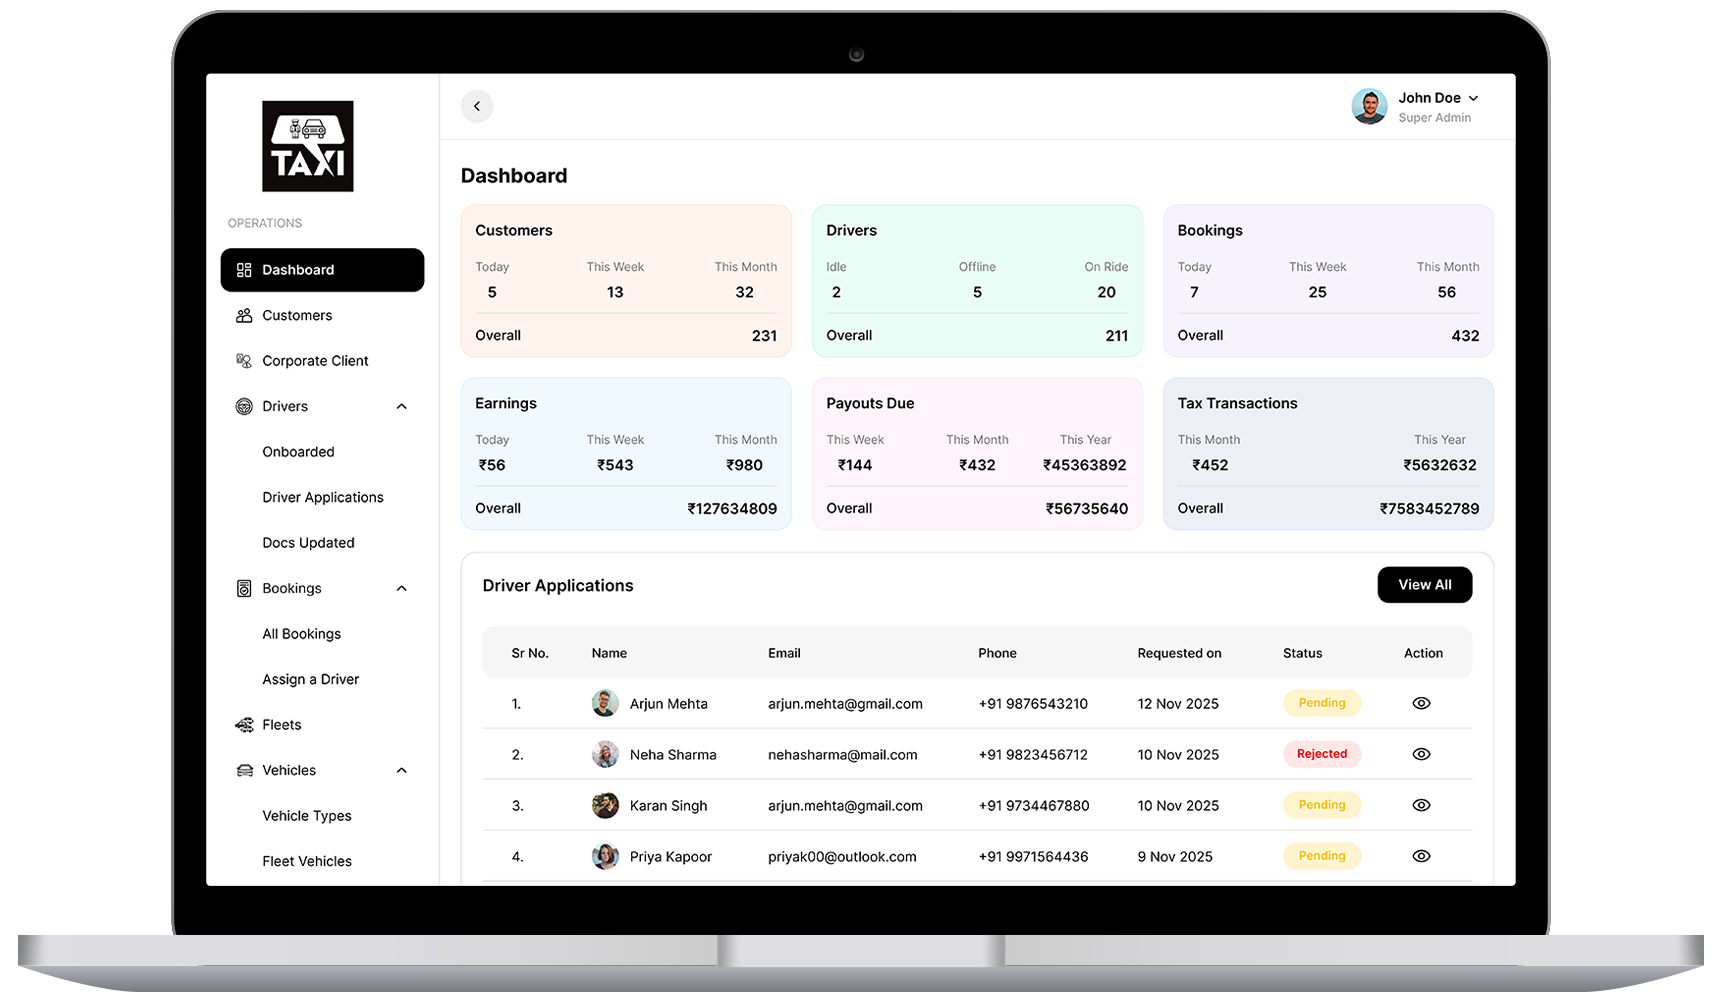Click the eye icon for Priya Kapoor
This screenshot has height=1000, width=1728.
[1422, 856]
